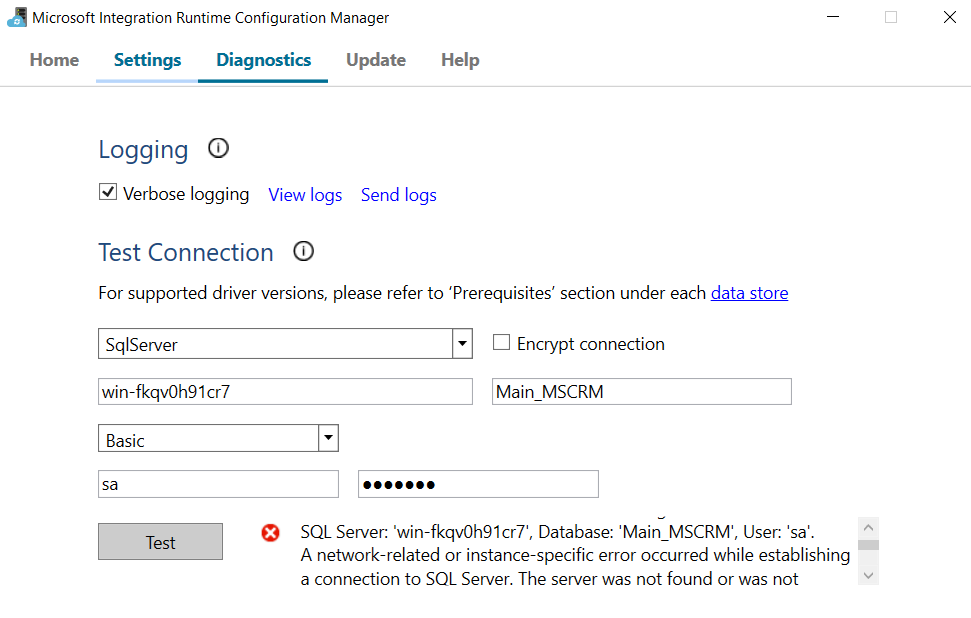Click the database name field with Main_MSCRM

point(642,391)
